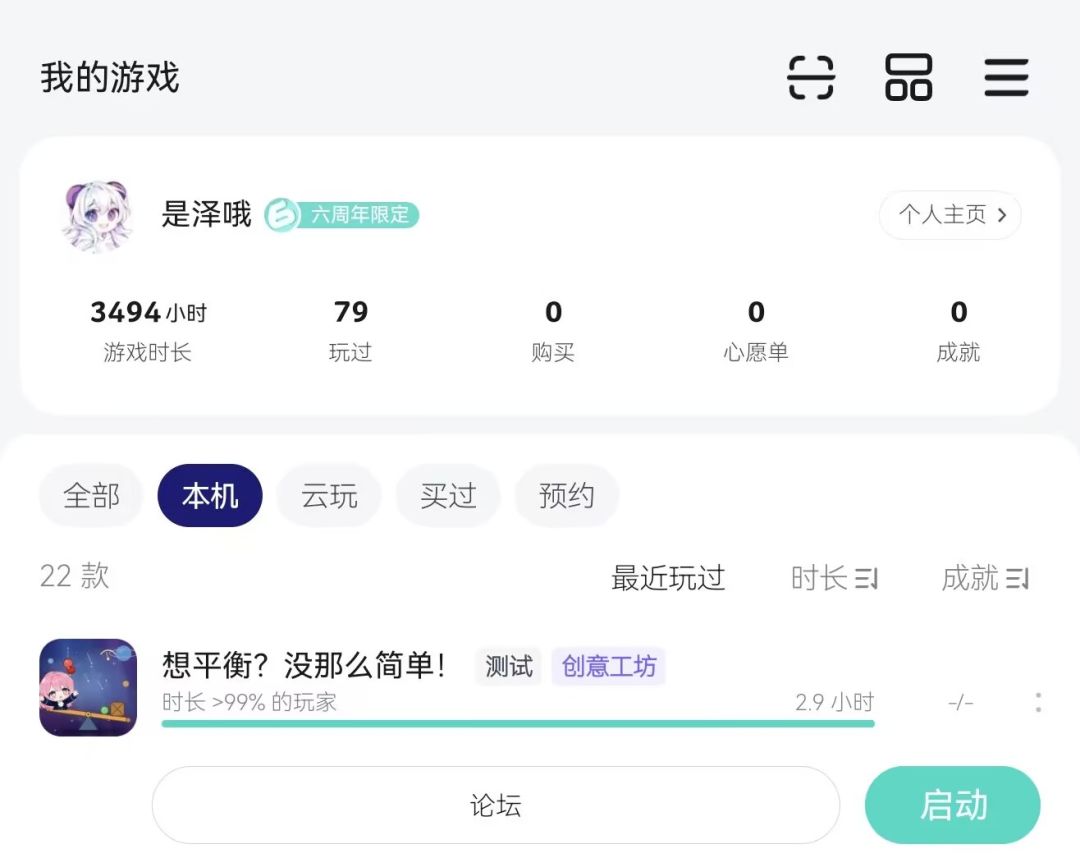The width and height of the screenshot is (1080, 858).
Task: Open 个人主页 profile page
Action: click(x=950, y=215)
